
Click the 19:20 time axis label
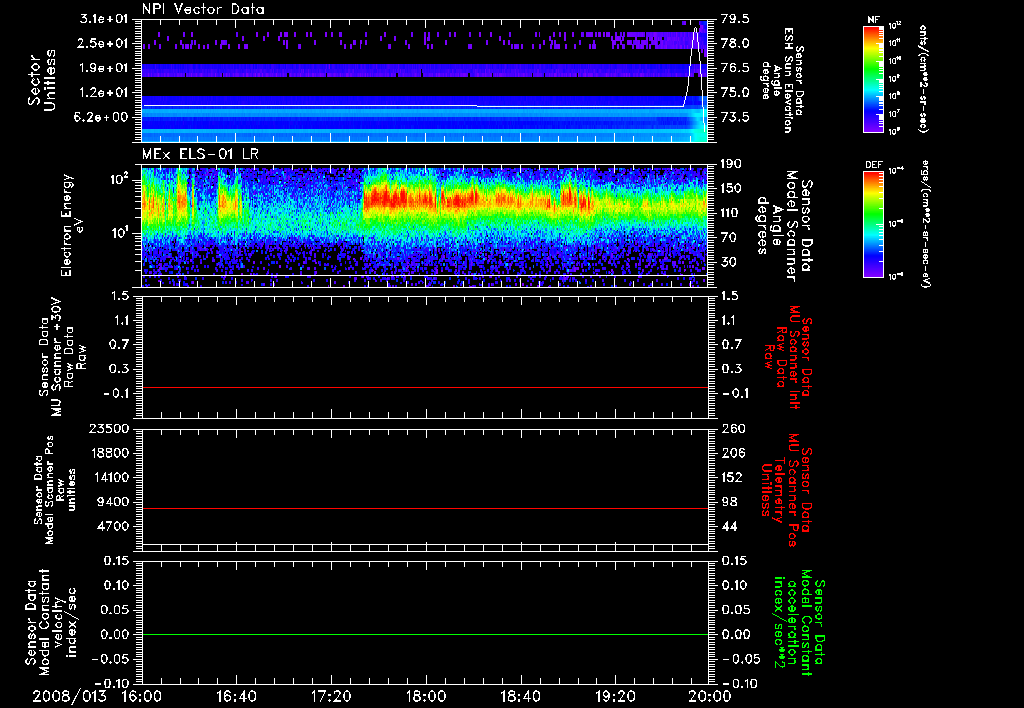[x=614, y=695]
